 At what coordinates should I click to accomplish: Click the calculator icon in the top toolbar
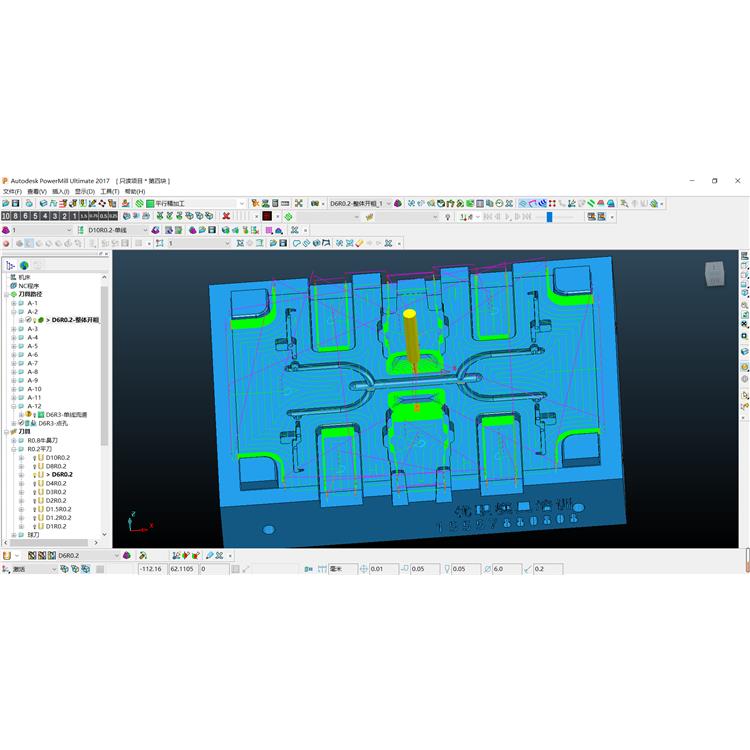275,203
